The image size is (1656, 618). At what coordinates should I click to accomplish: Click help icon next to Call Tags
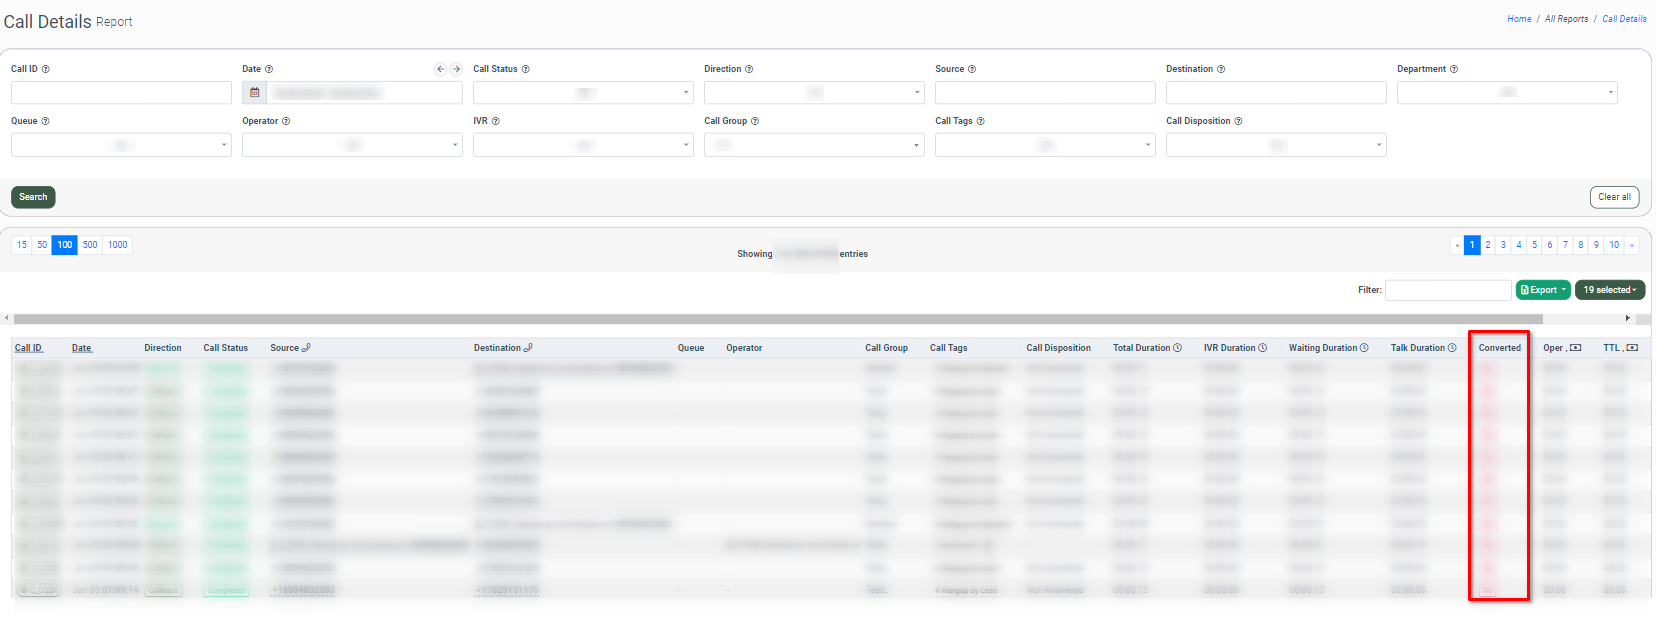980,121
